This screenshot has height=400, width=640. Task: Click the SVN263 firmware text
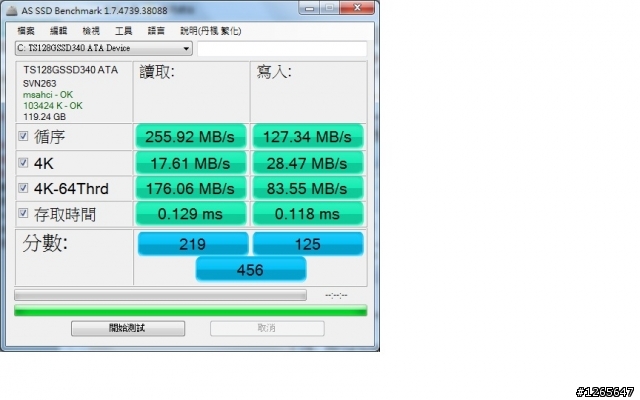39,84
